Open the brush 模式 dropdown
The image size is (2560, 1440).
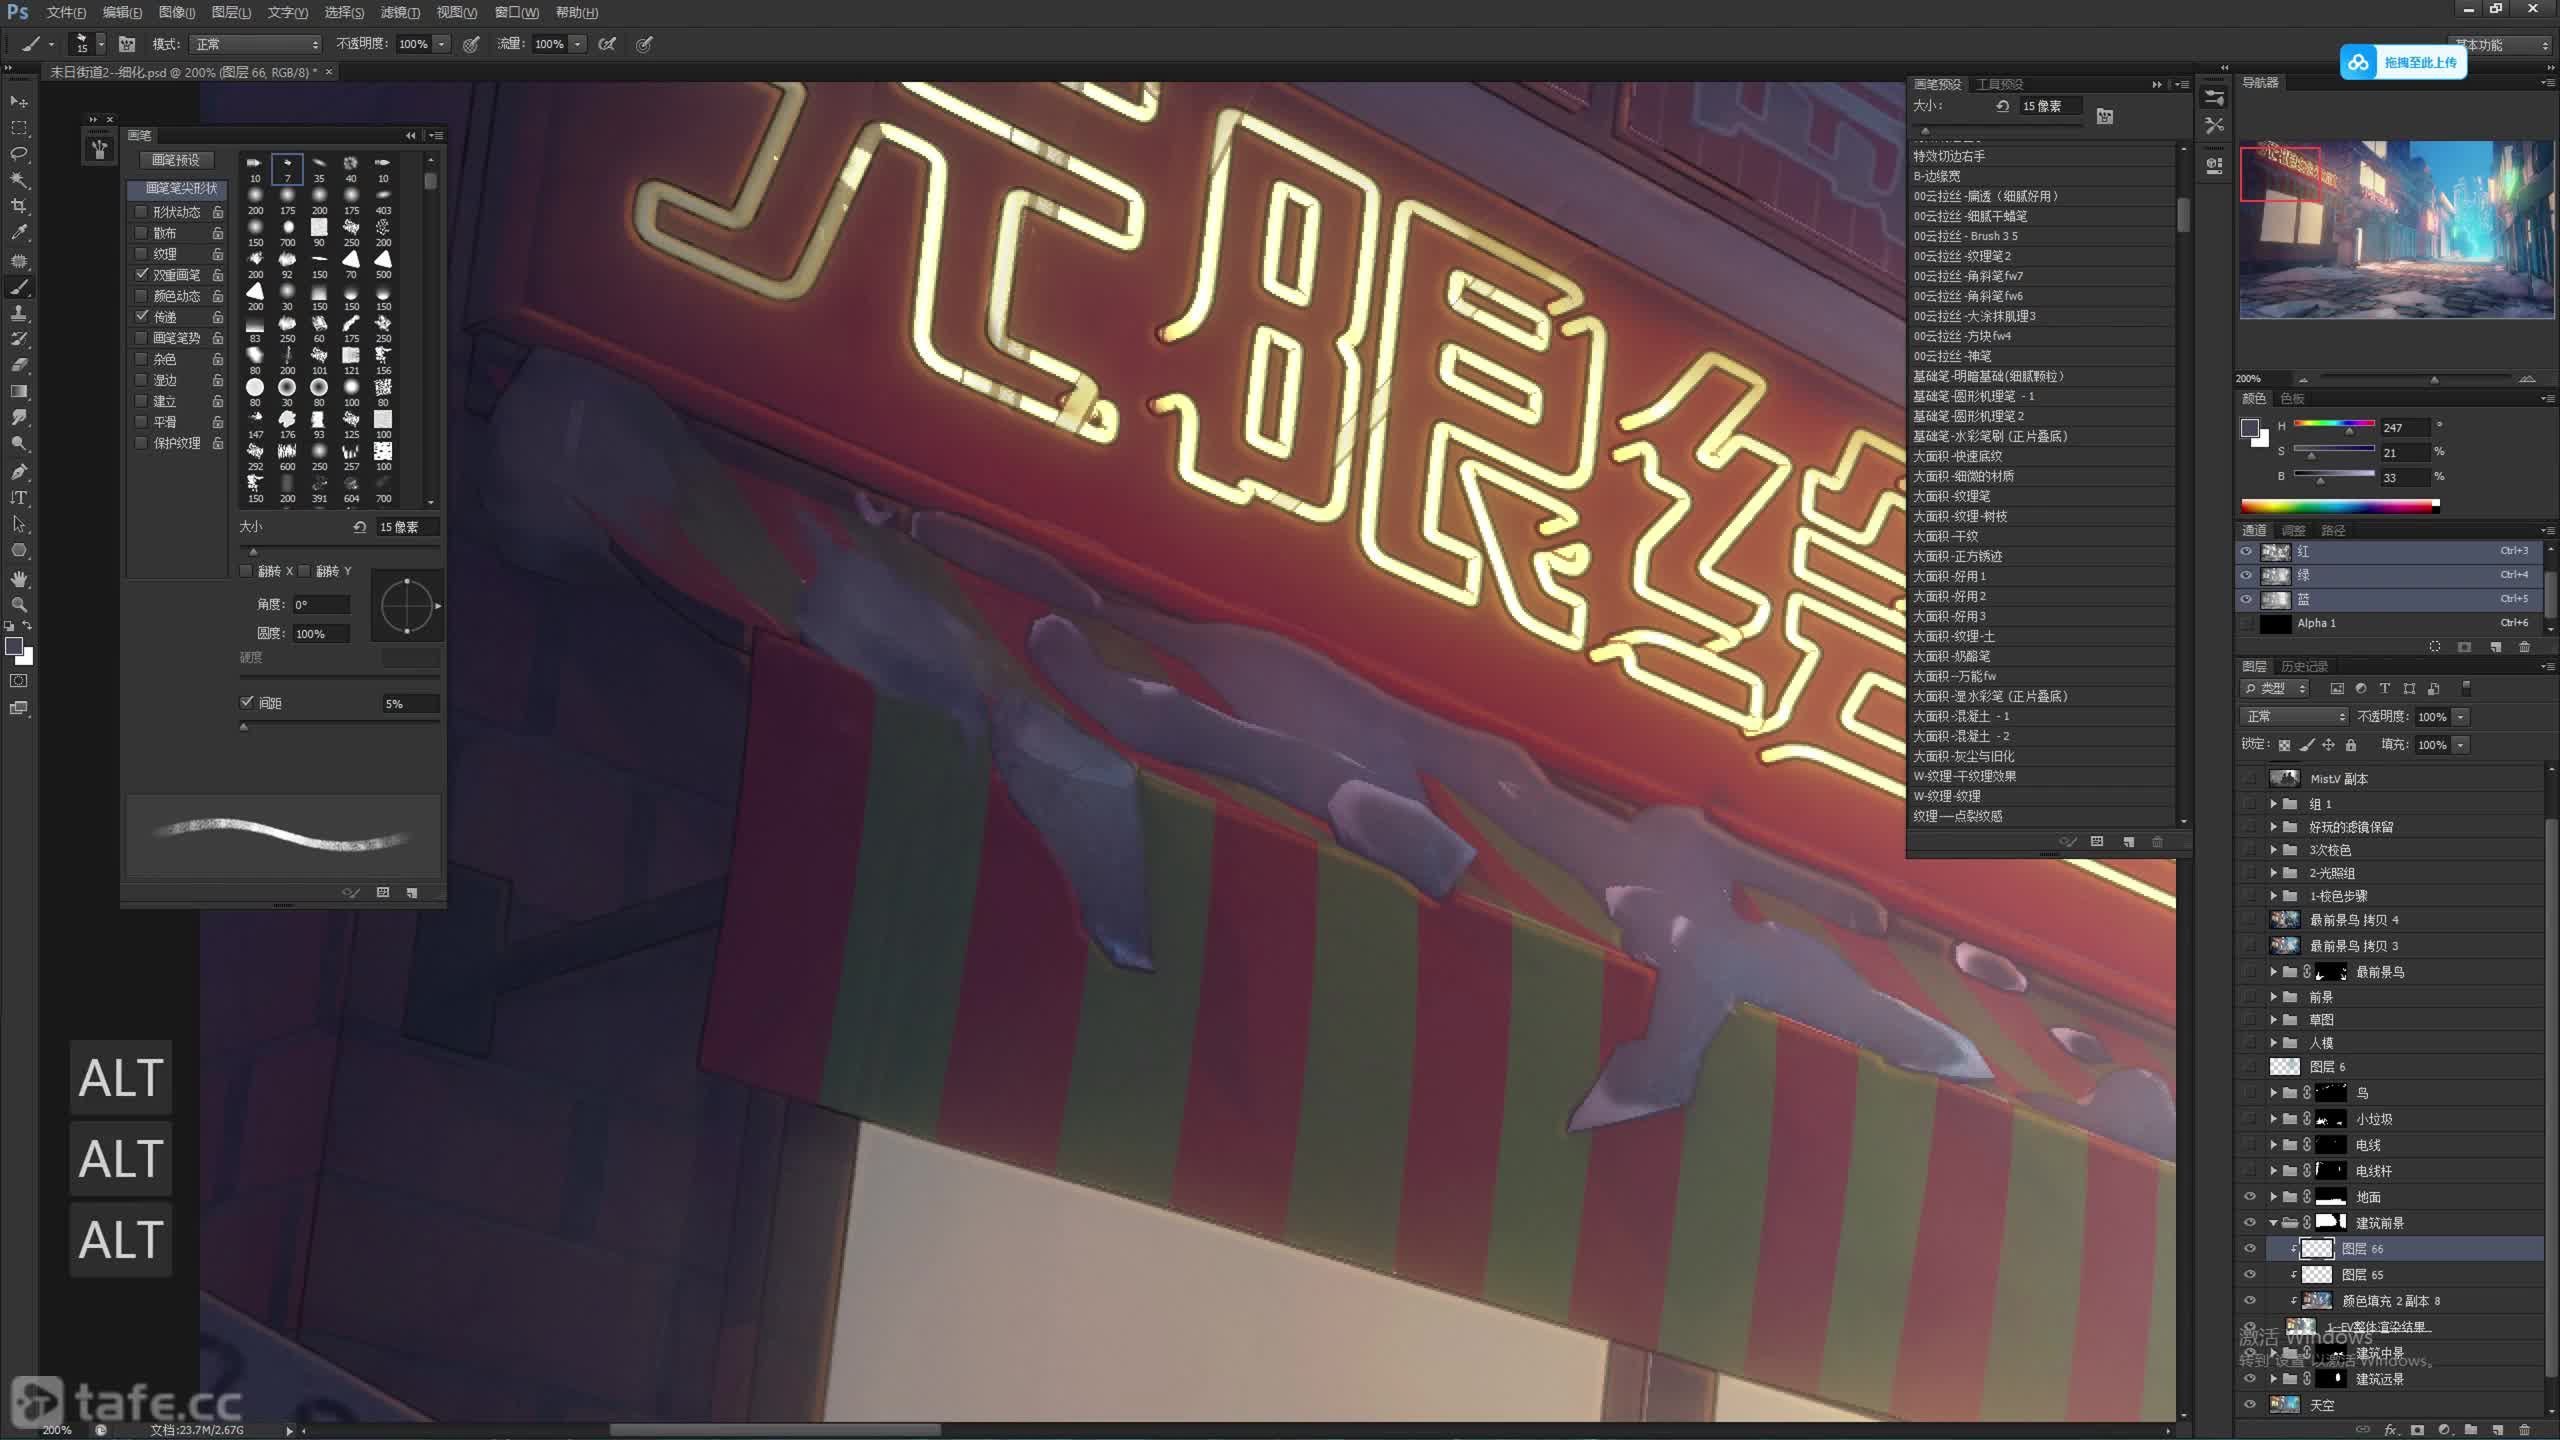coord(256,44)
